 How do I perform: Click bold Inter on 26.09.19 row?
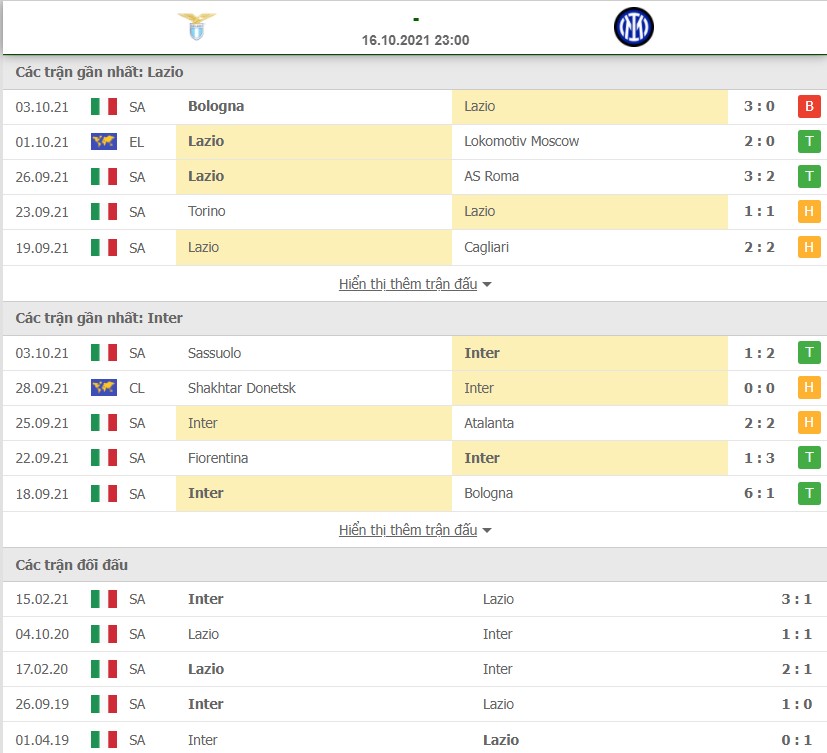[x=206, y=704]
